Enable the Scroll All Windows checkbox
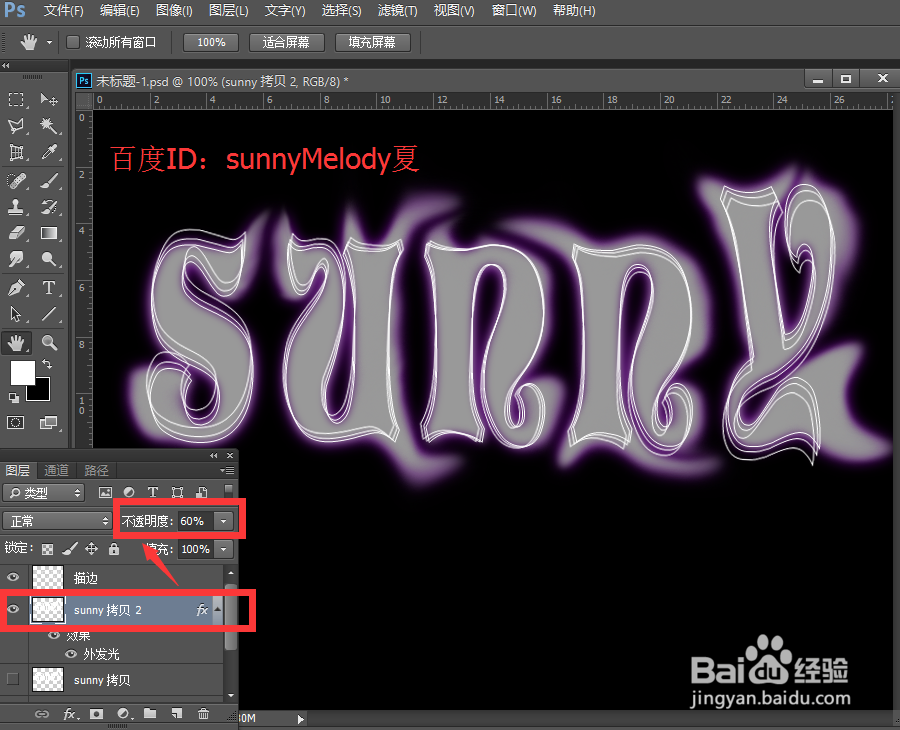This screenshot has height=730, width=900. (x=73, y=42)
